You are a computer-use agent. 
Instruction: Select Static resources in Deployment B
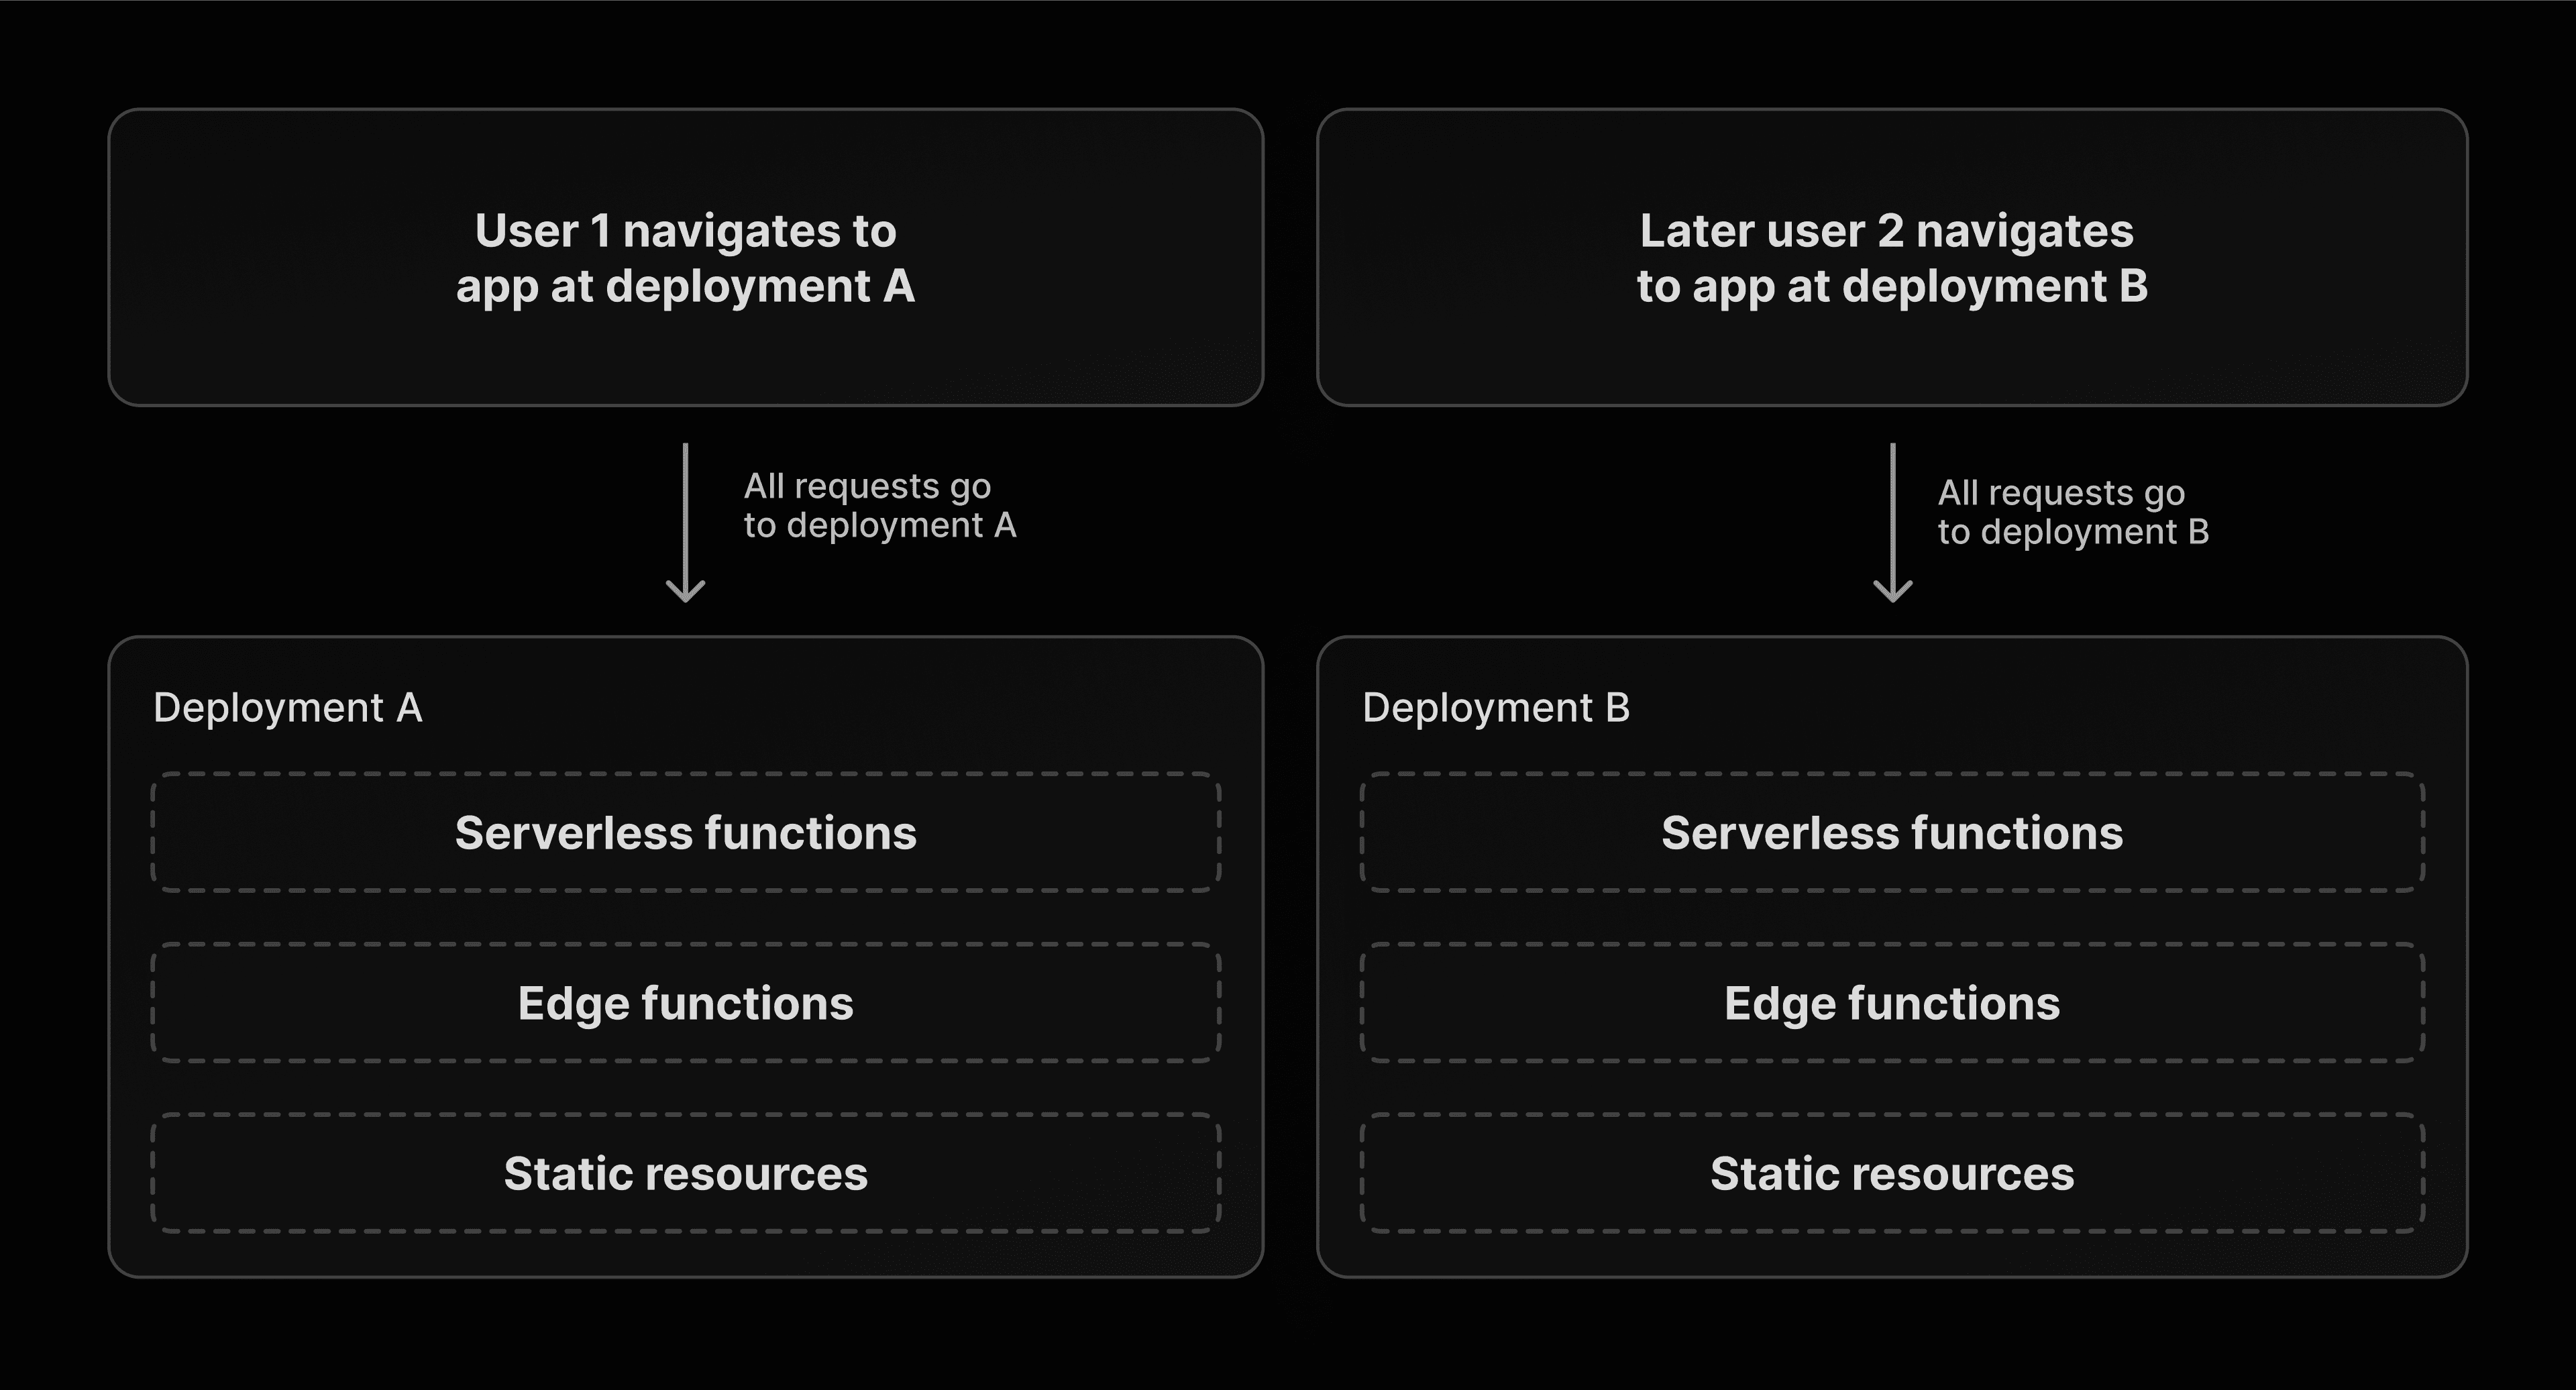[1892, 1173]
